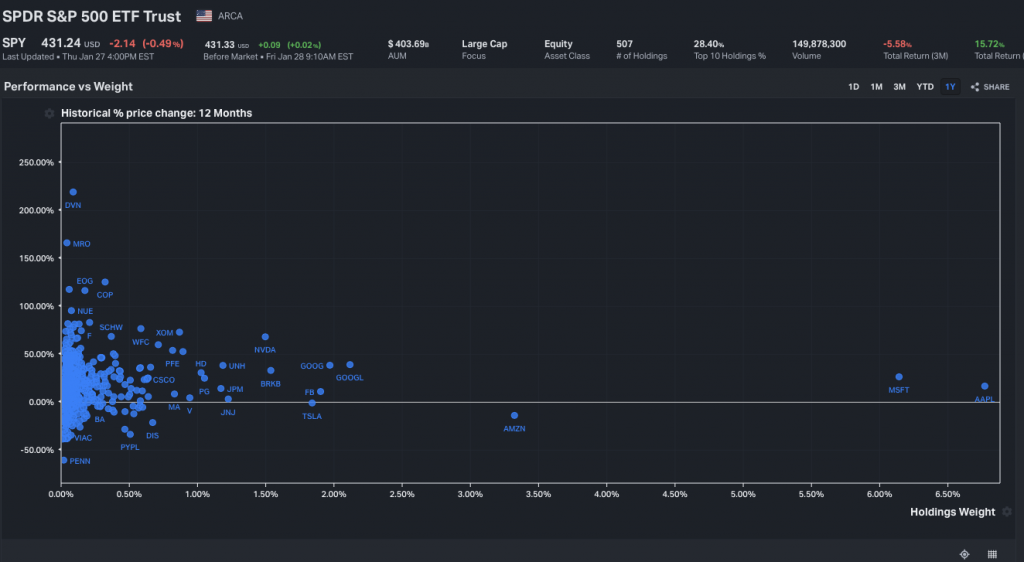Select the TSLA data point
Screen dimensions: 1024x562
tap(312, 403)
